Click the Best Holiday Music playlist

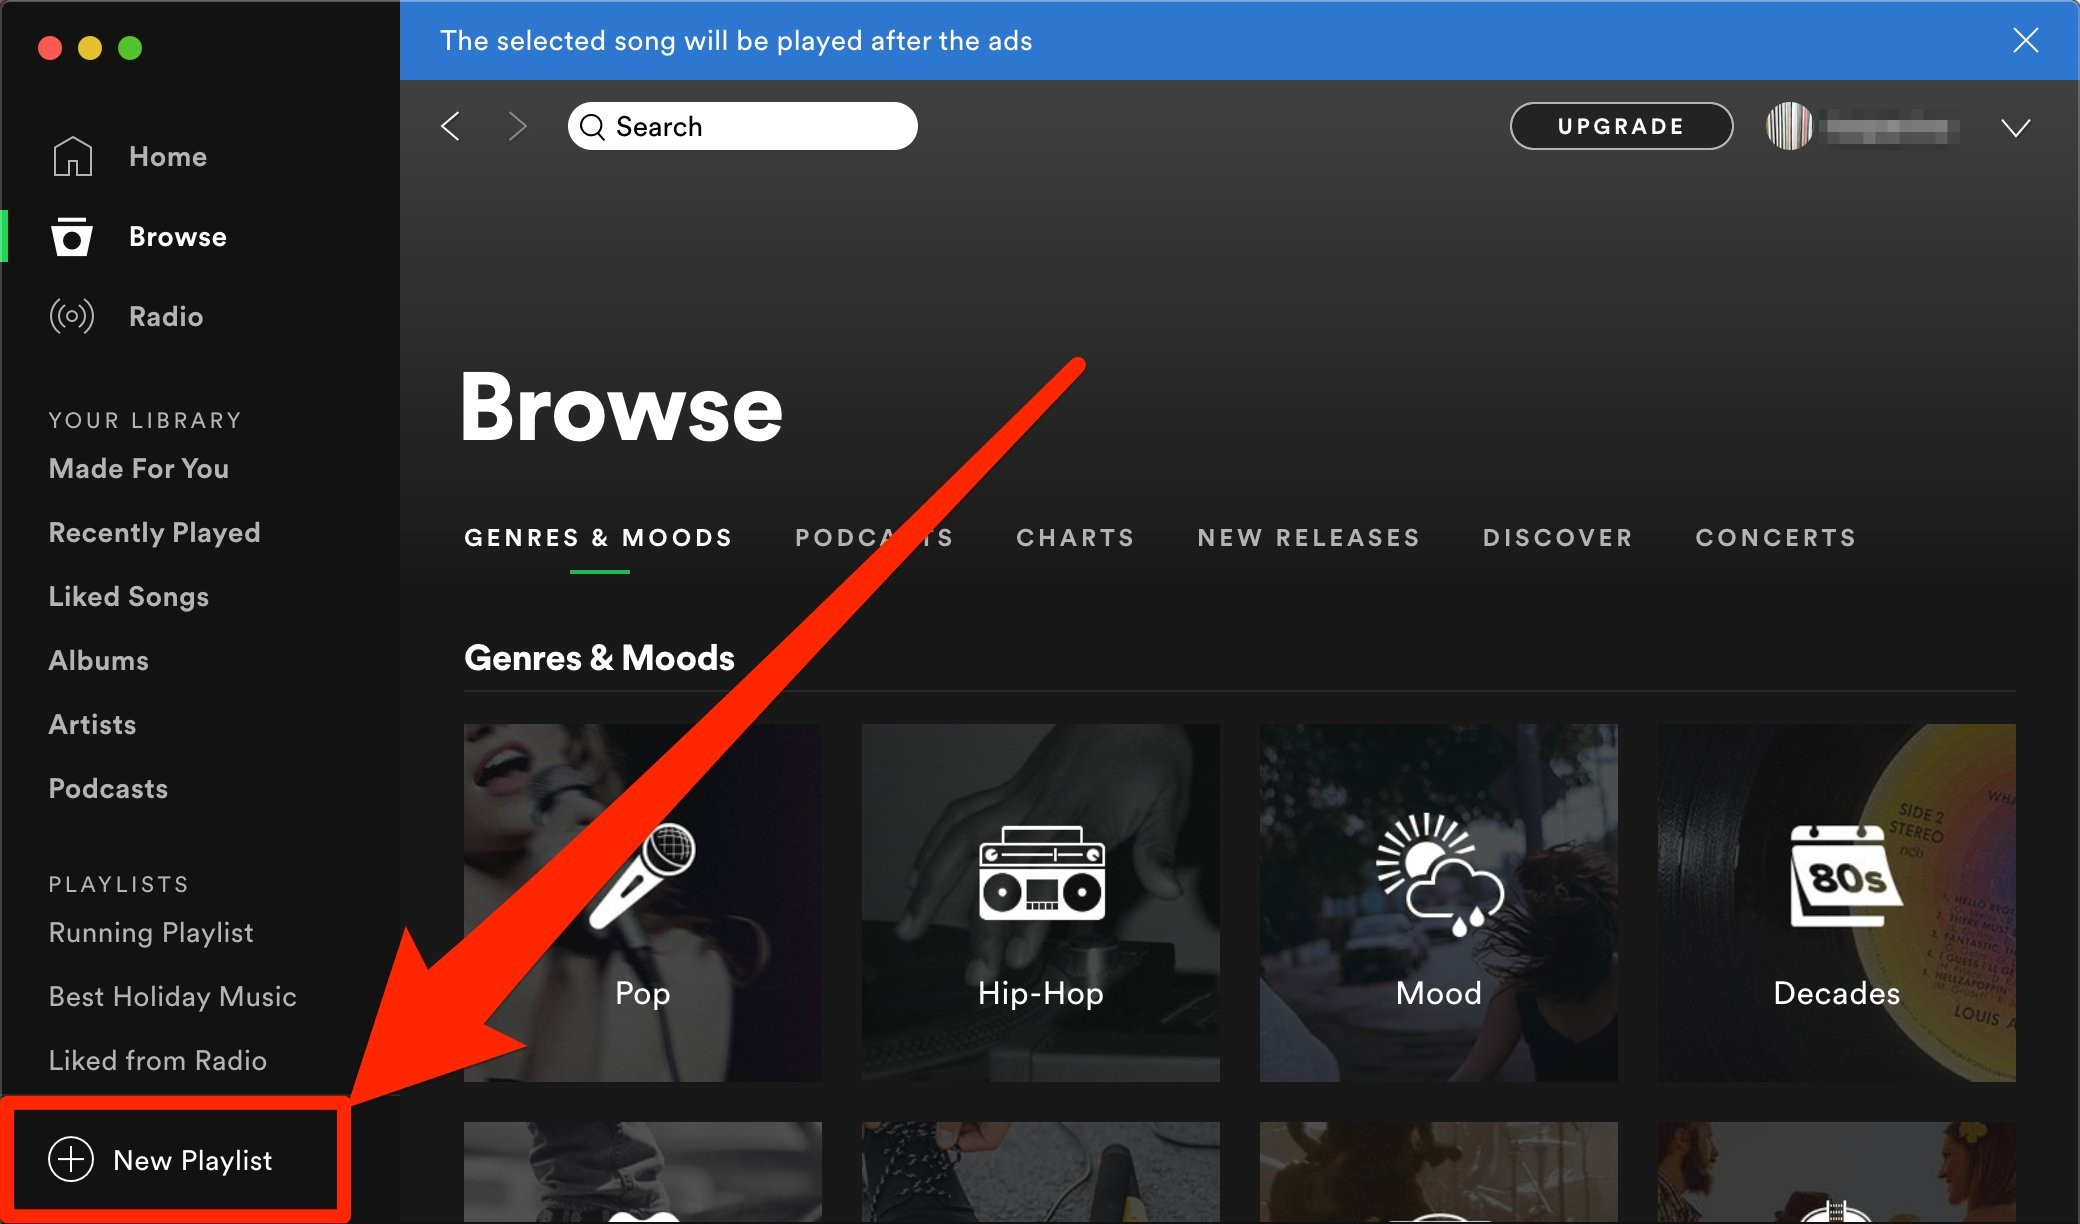tap(172, 997)
